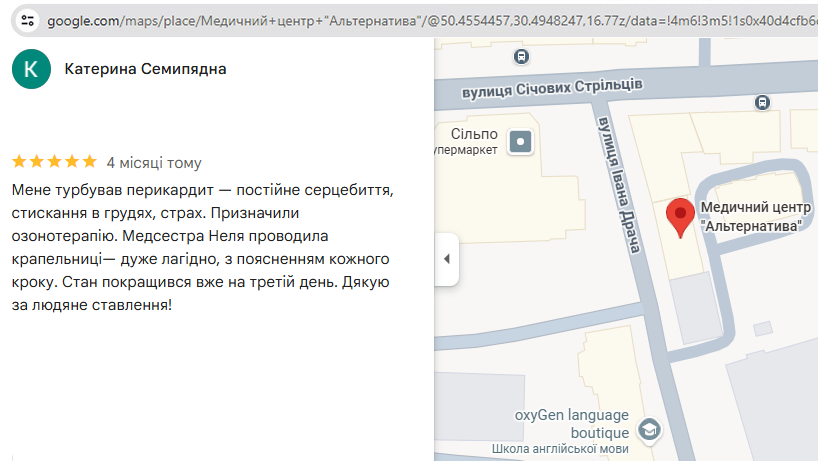Open the Сільпо supermarket marker icon
Image resolution: width=818 pixels, height=461 pixels.
pos(521,142)
